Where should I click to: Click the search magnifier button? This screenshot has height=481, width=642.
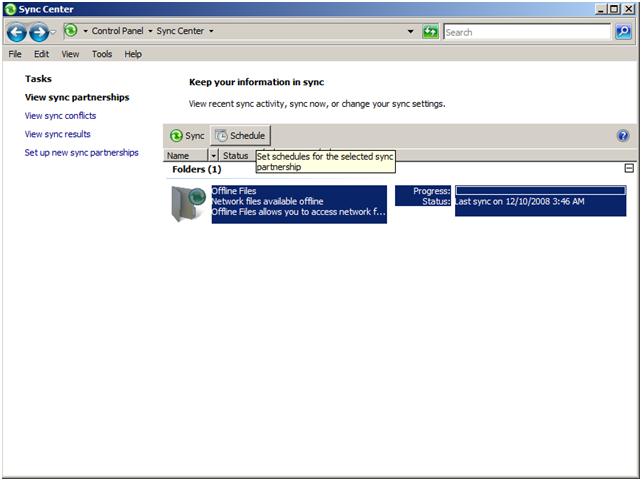click(623, 32)
